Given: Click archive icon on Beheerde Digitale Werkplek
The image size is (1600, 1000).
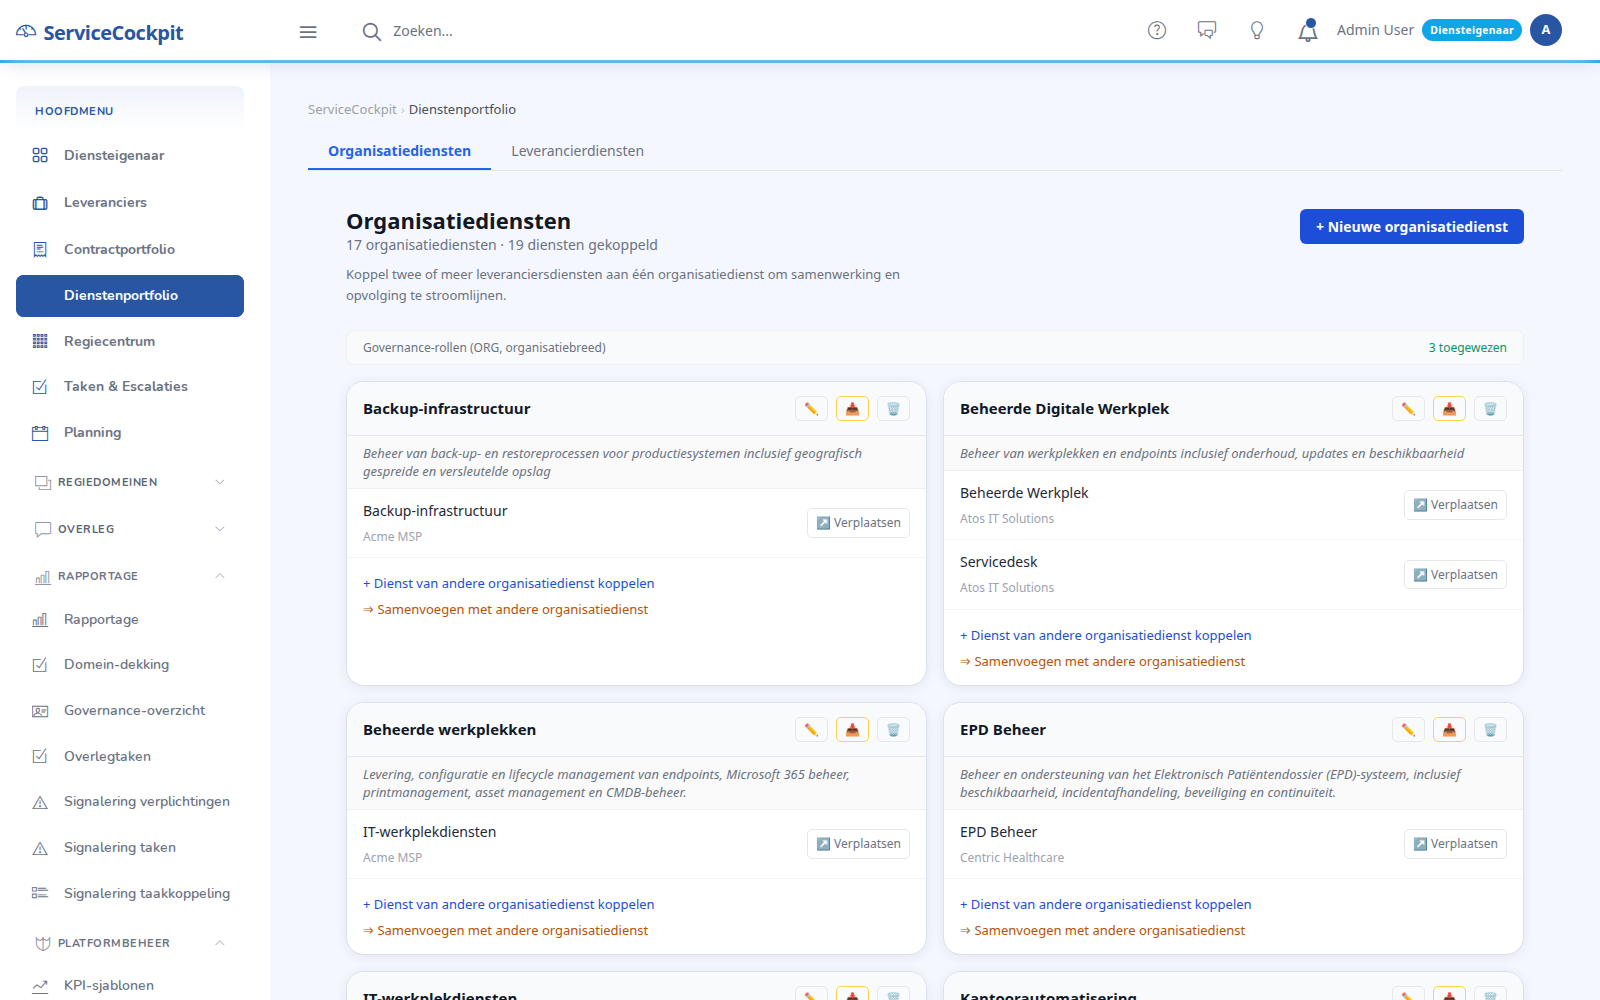Looking at the screenshot, I should (x=1449, y=409).
